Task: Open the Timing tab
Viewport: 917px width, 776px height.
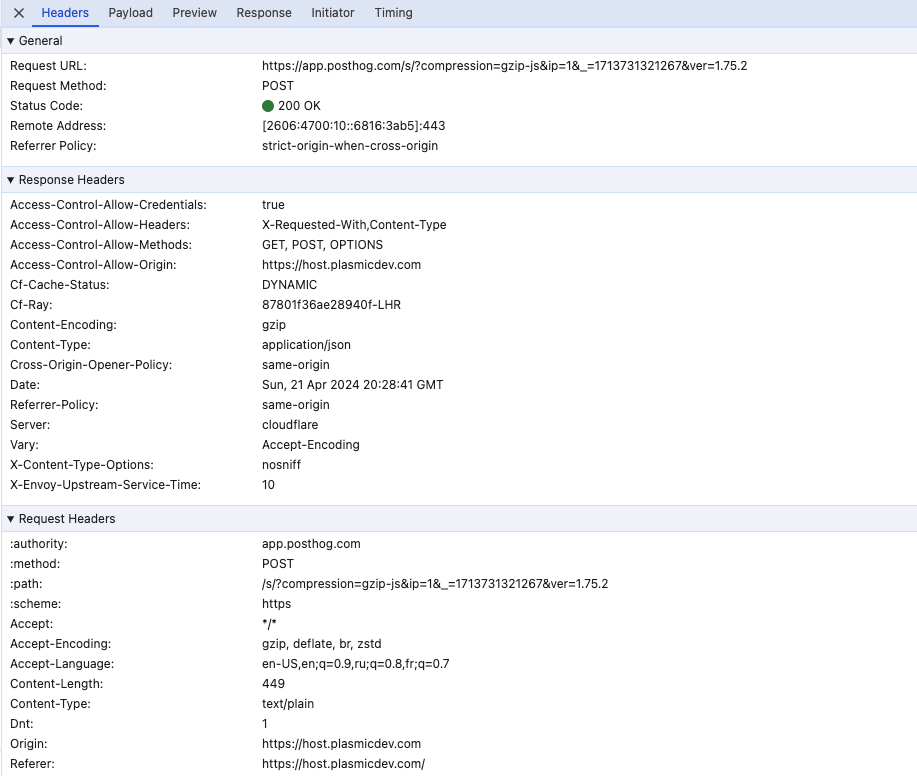Action: coord(393,13)
